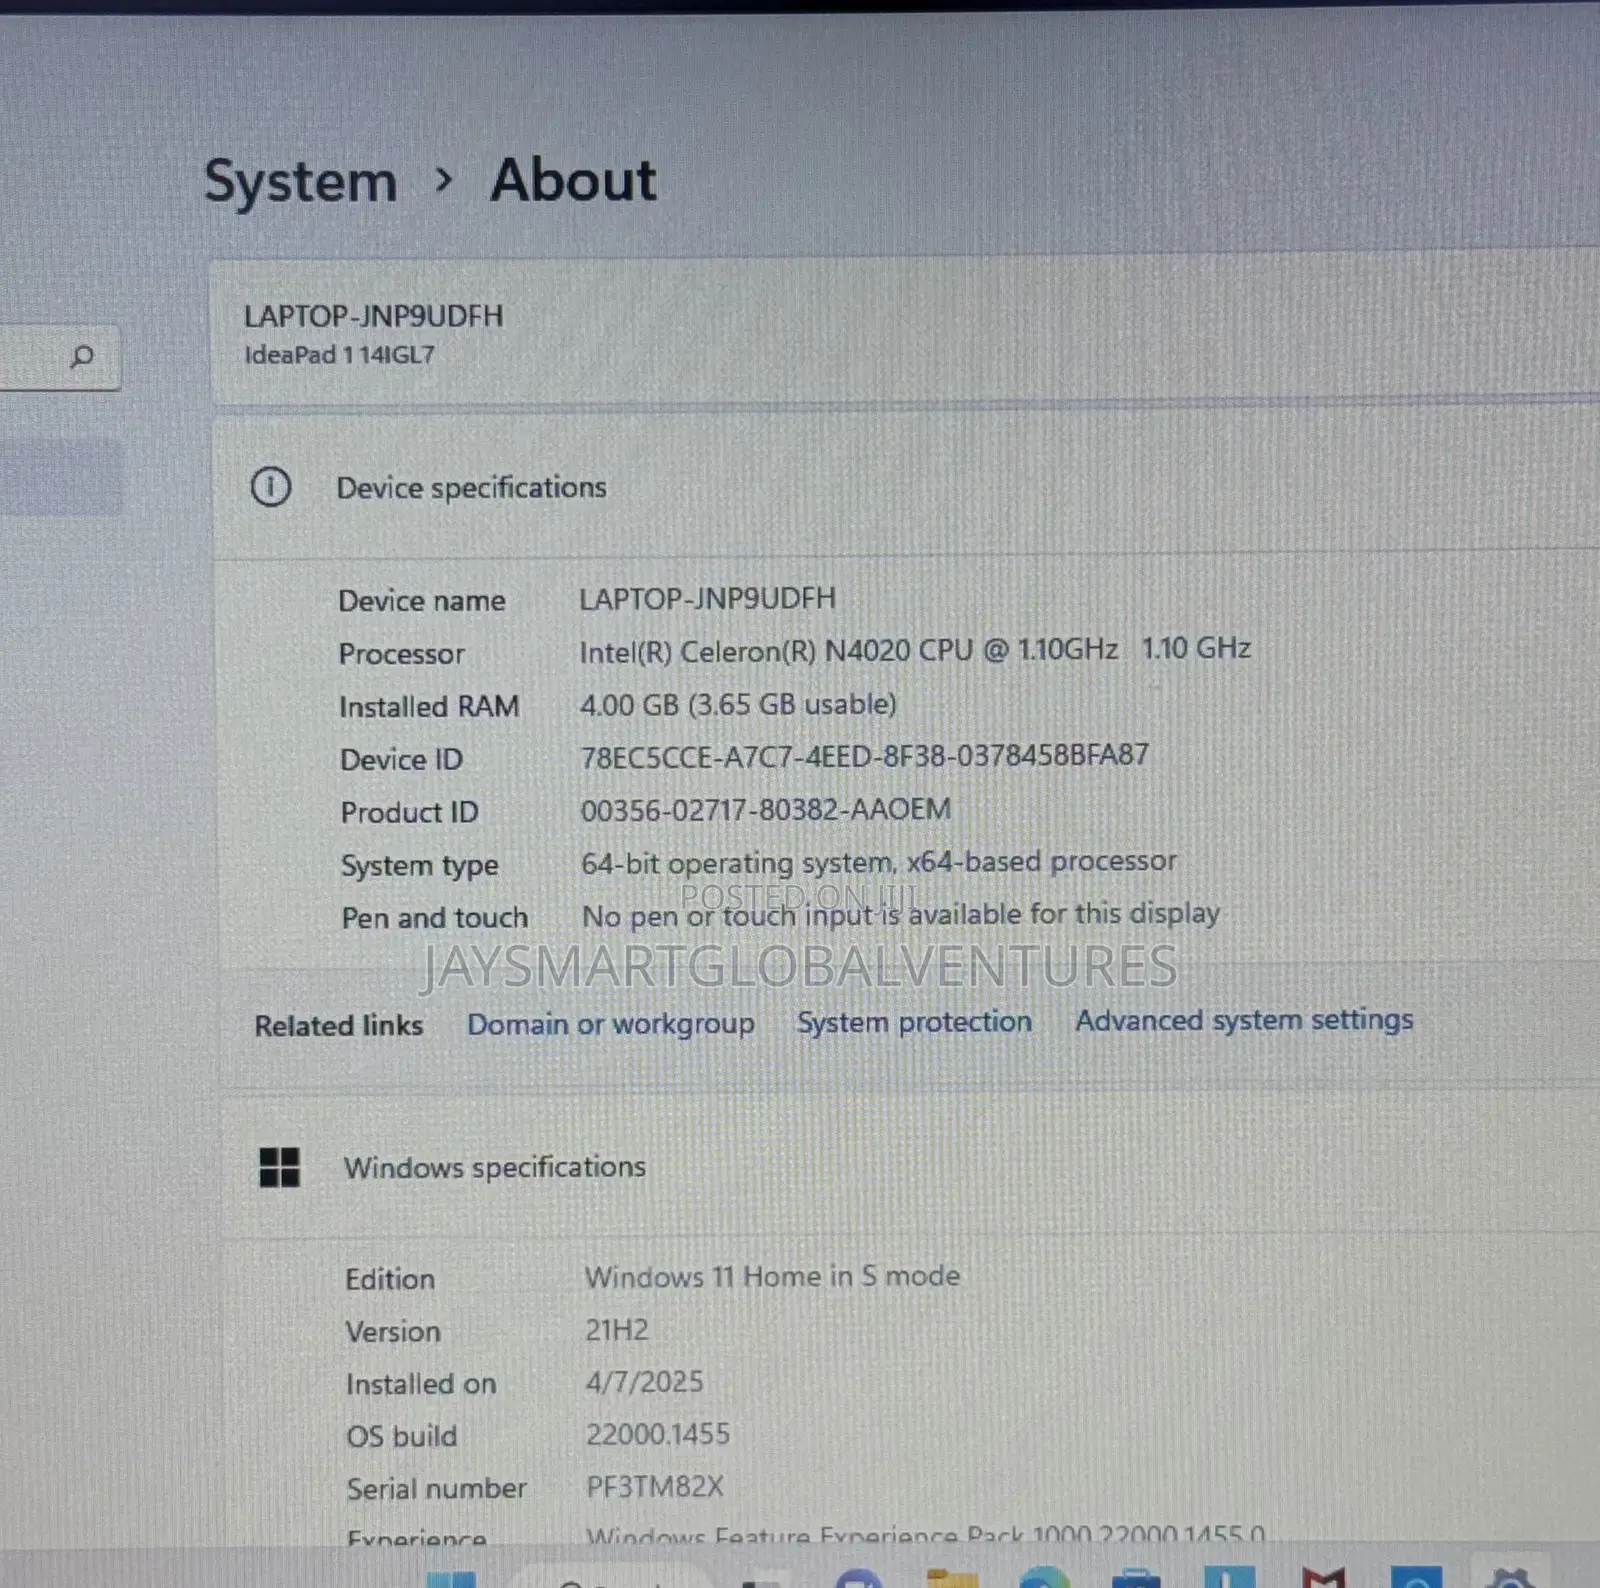Click the Windows logo beside Windows specifications
Viewport: 1600px width, 1588px height.
click(x=279, y=1167)
